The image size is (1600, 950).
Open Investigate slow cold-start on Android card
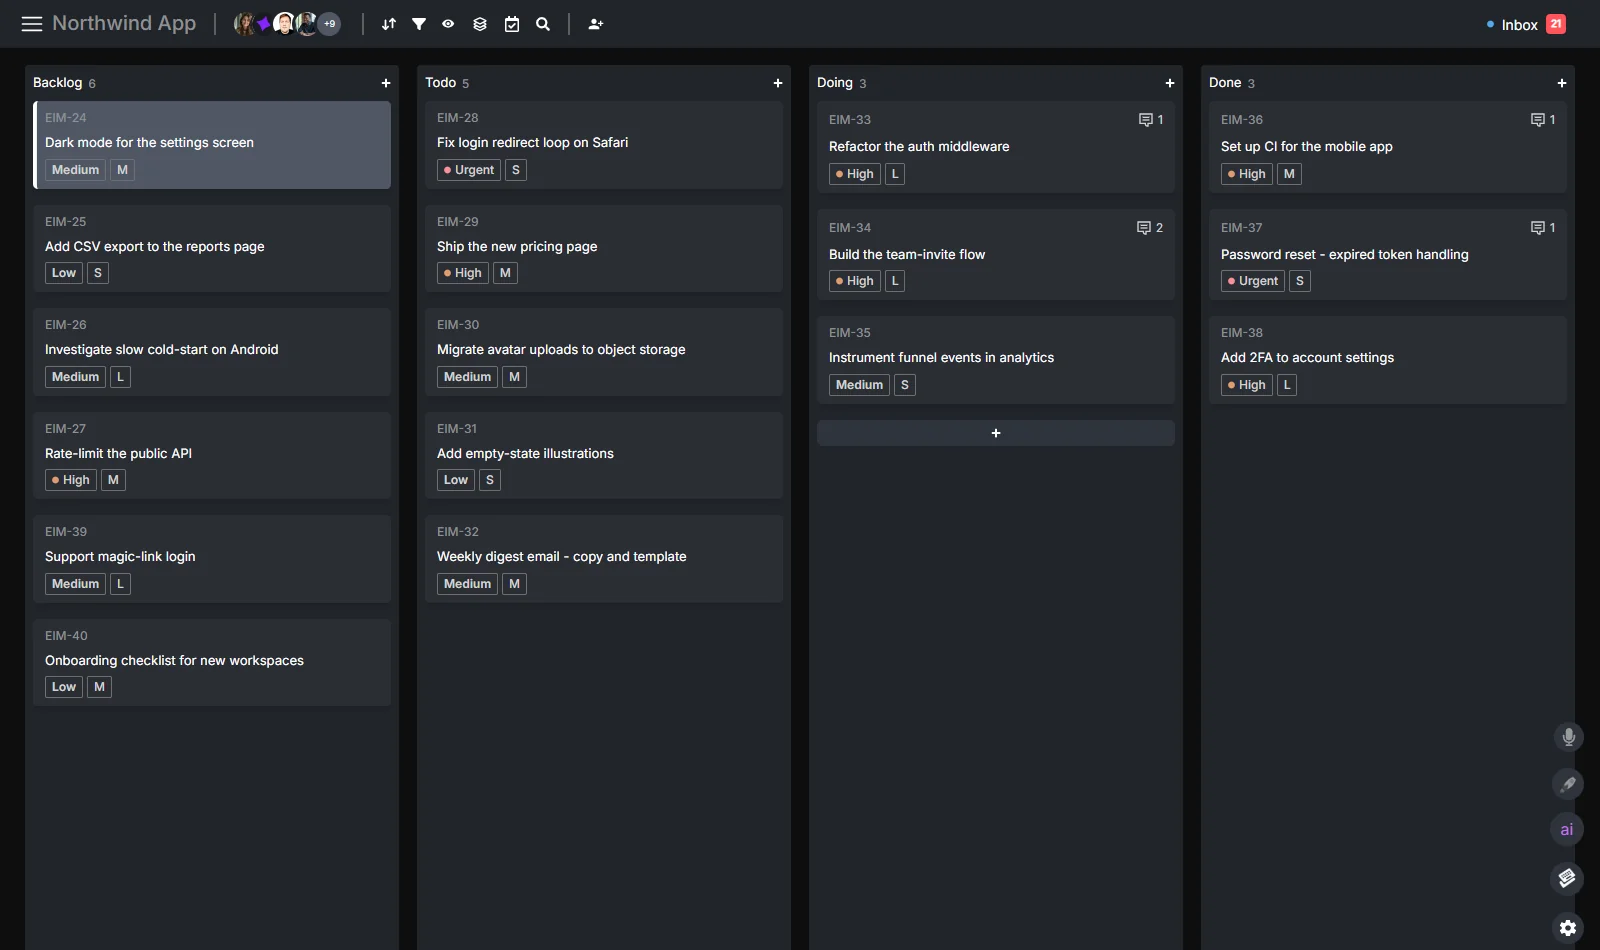[212, 352]
